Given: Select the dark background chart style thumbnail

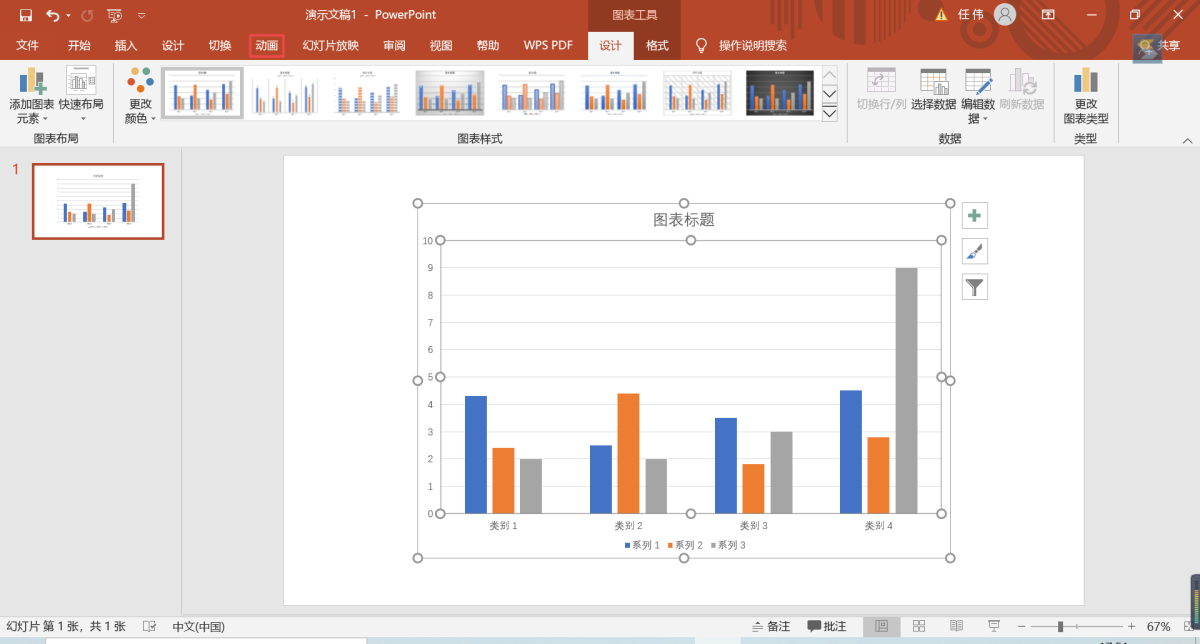Looking at the screenshot, I should [x=779, y=93].
